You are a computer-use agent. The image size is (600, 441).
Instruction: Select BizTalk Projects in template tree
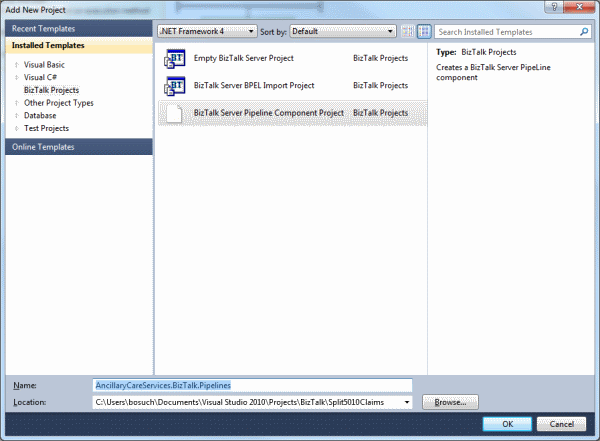point(51,90)
